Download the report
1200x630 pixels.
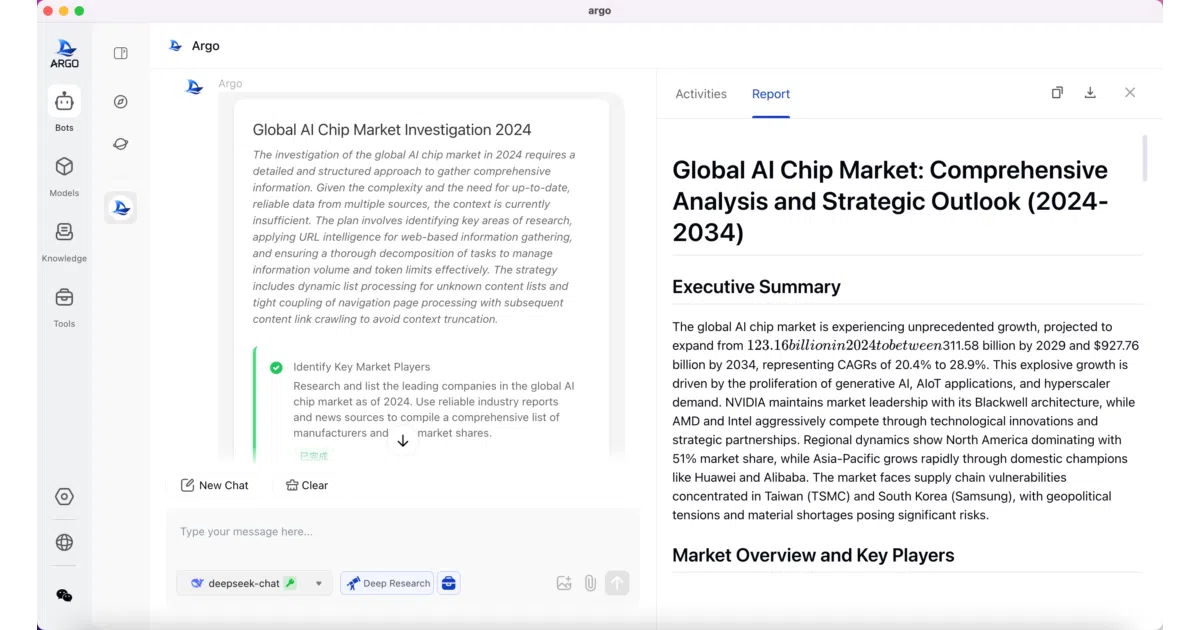(x=1090, y=93)
